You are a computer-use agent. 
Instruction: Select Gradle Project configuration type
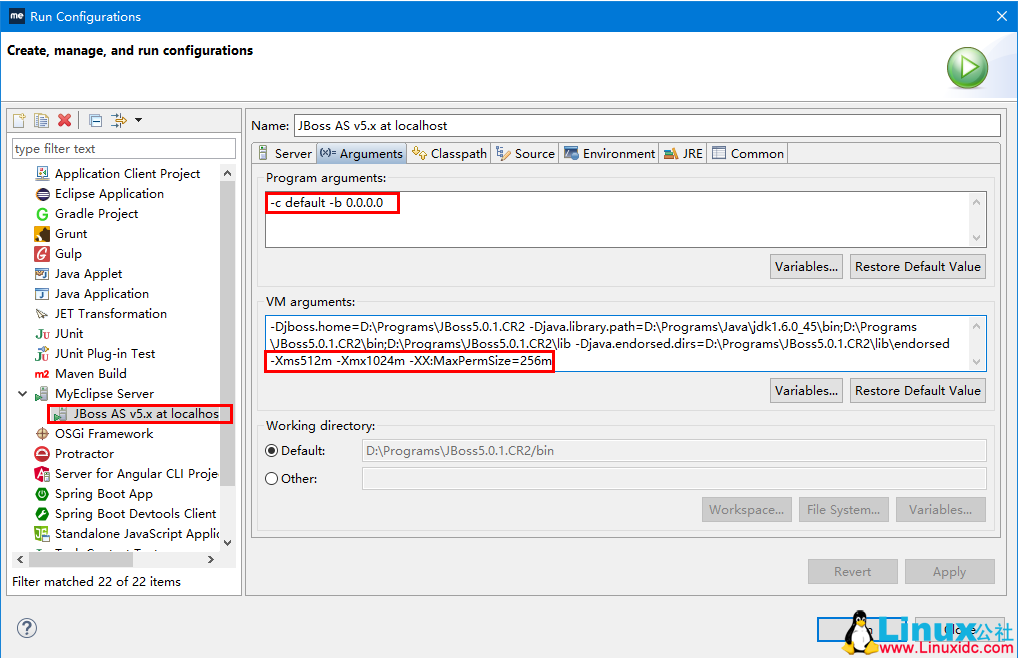[96, 213]
